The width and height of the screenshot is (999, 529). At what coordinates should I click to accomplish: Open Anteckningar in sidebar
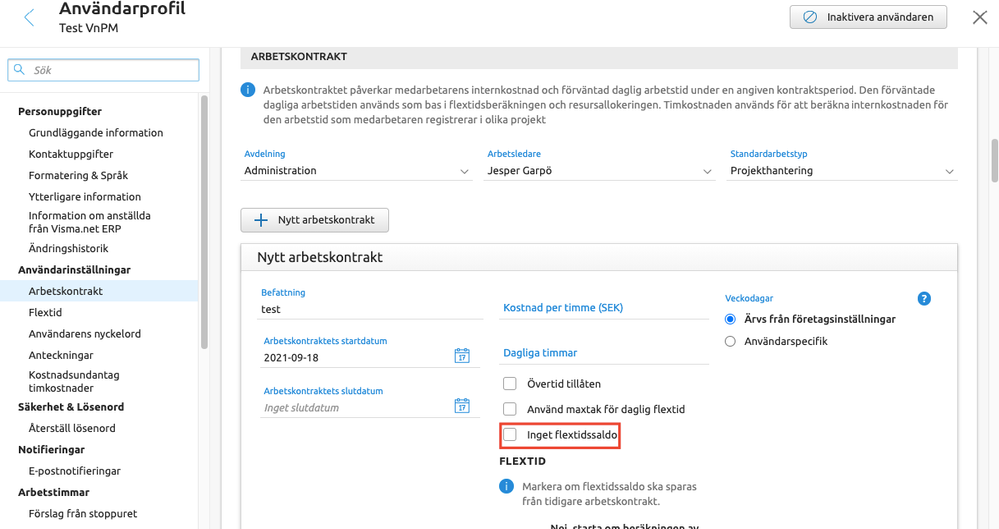pyautogui.click(x=61, y=355)
